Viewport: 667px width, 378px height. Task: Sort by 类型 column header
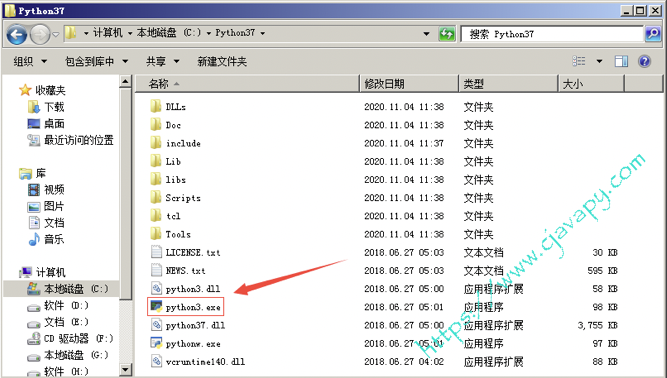509,84
